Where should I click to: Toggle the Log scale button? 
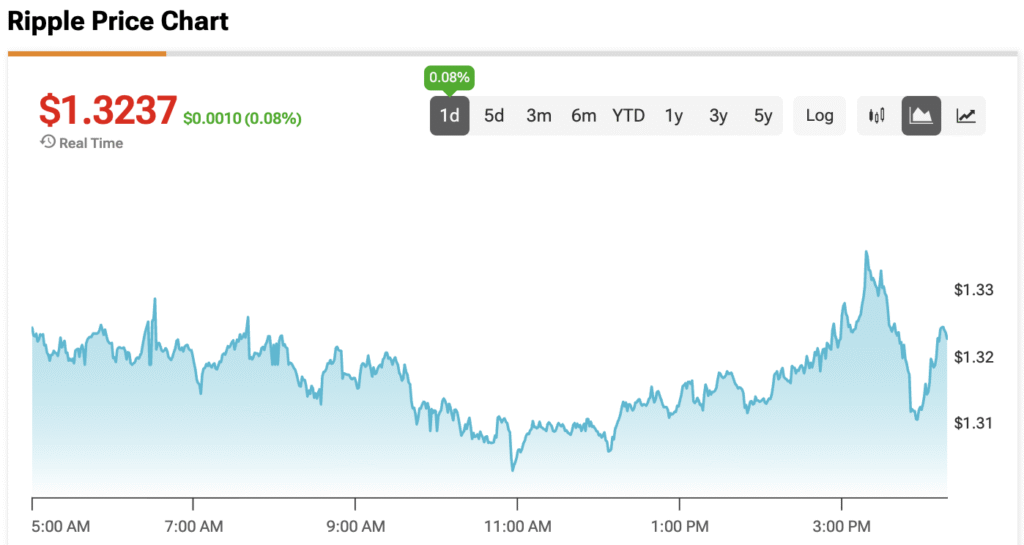[x=819, y=116]
